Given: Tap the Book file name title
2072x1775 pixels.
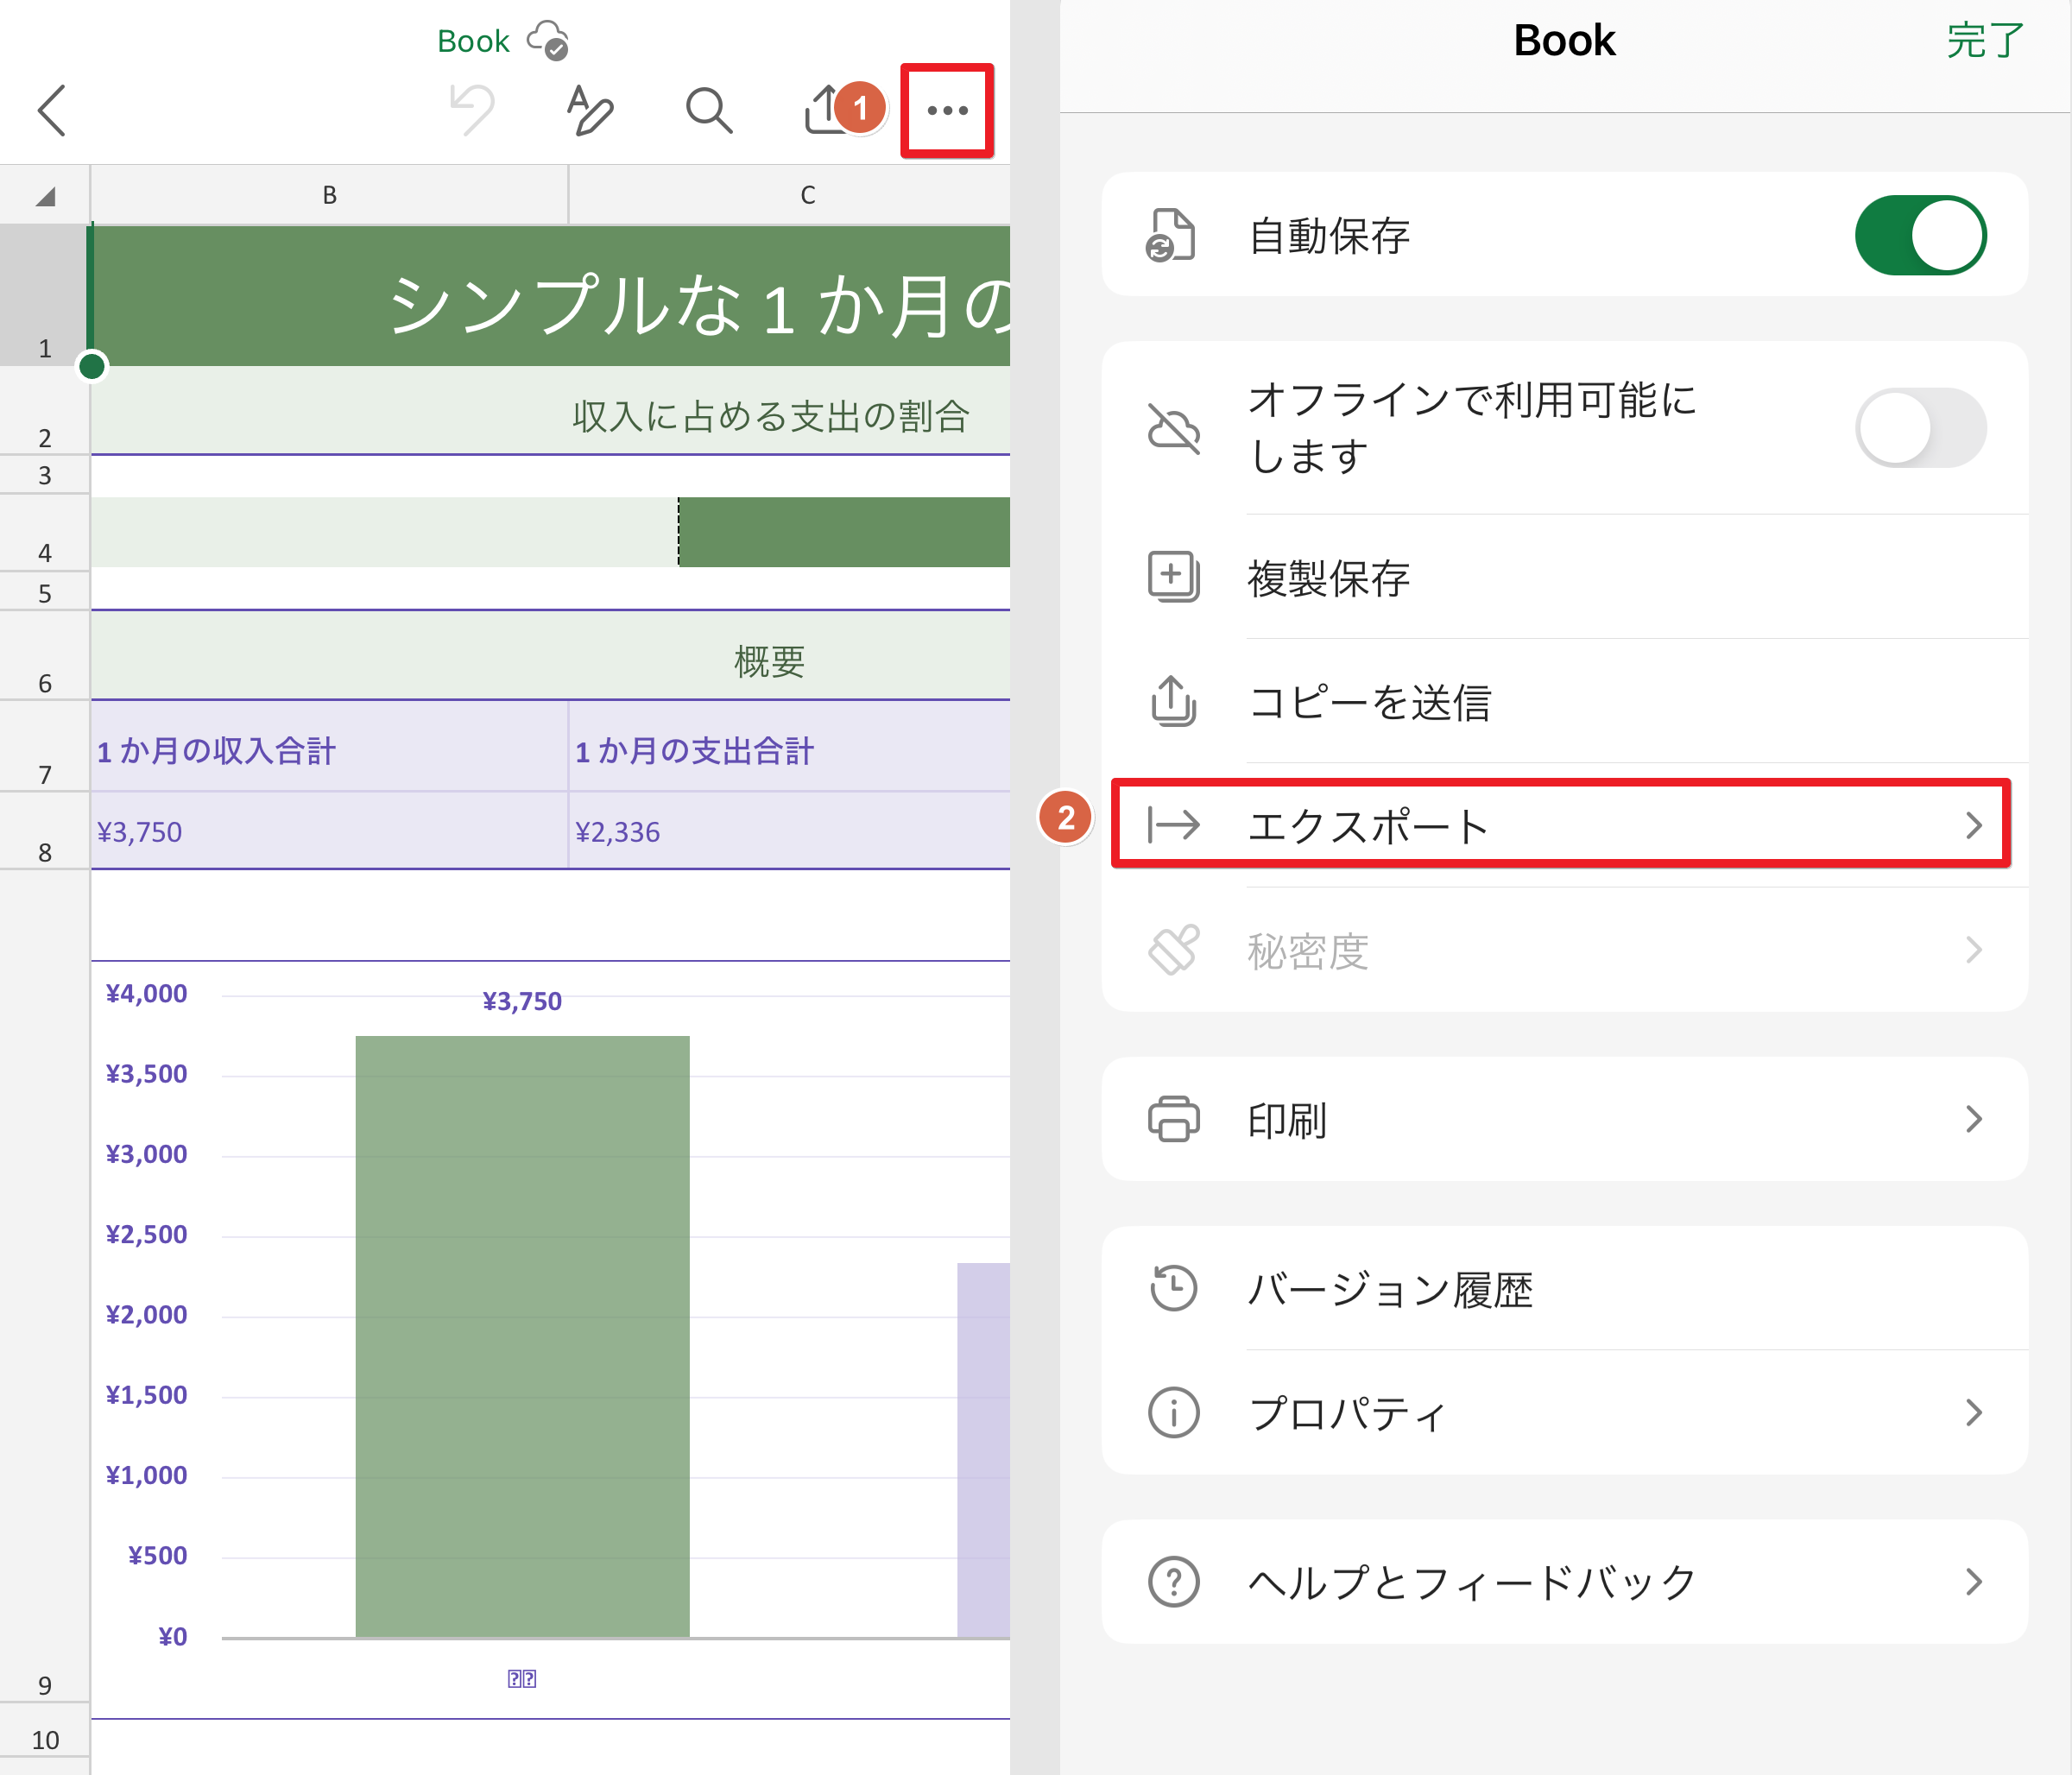Looking at the screenshot, I should click(473, 41).
